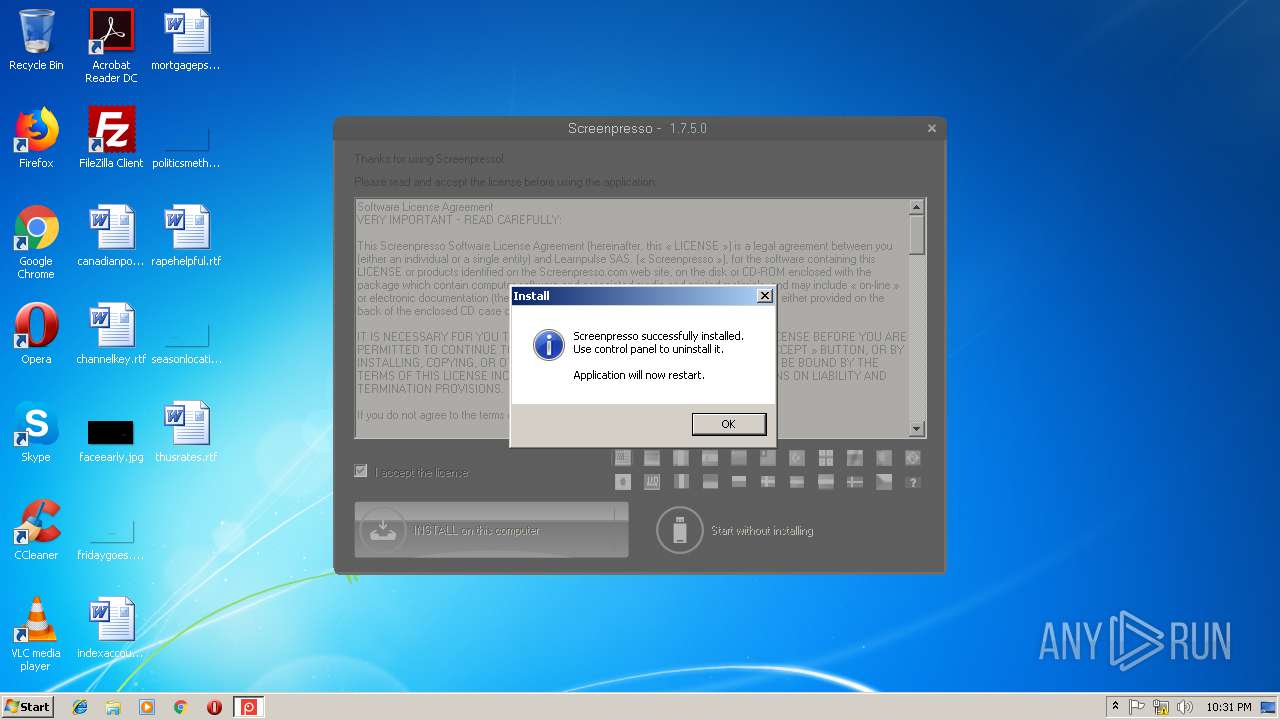Viewport: 1280px width, 720px height.
Task: Open Opera from the taskbar
Action: 214,707
